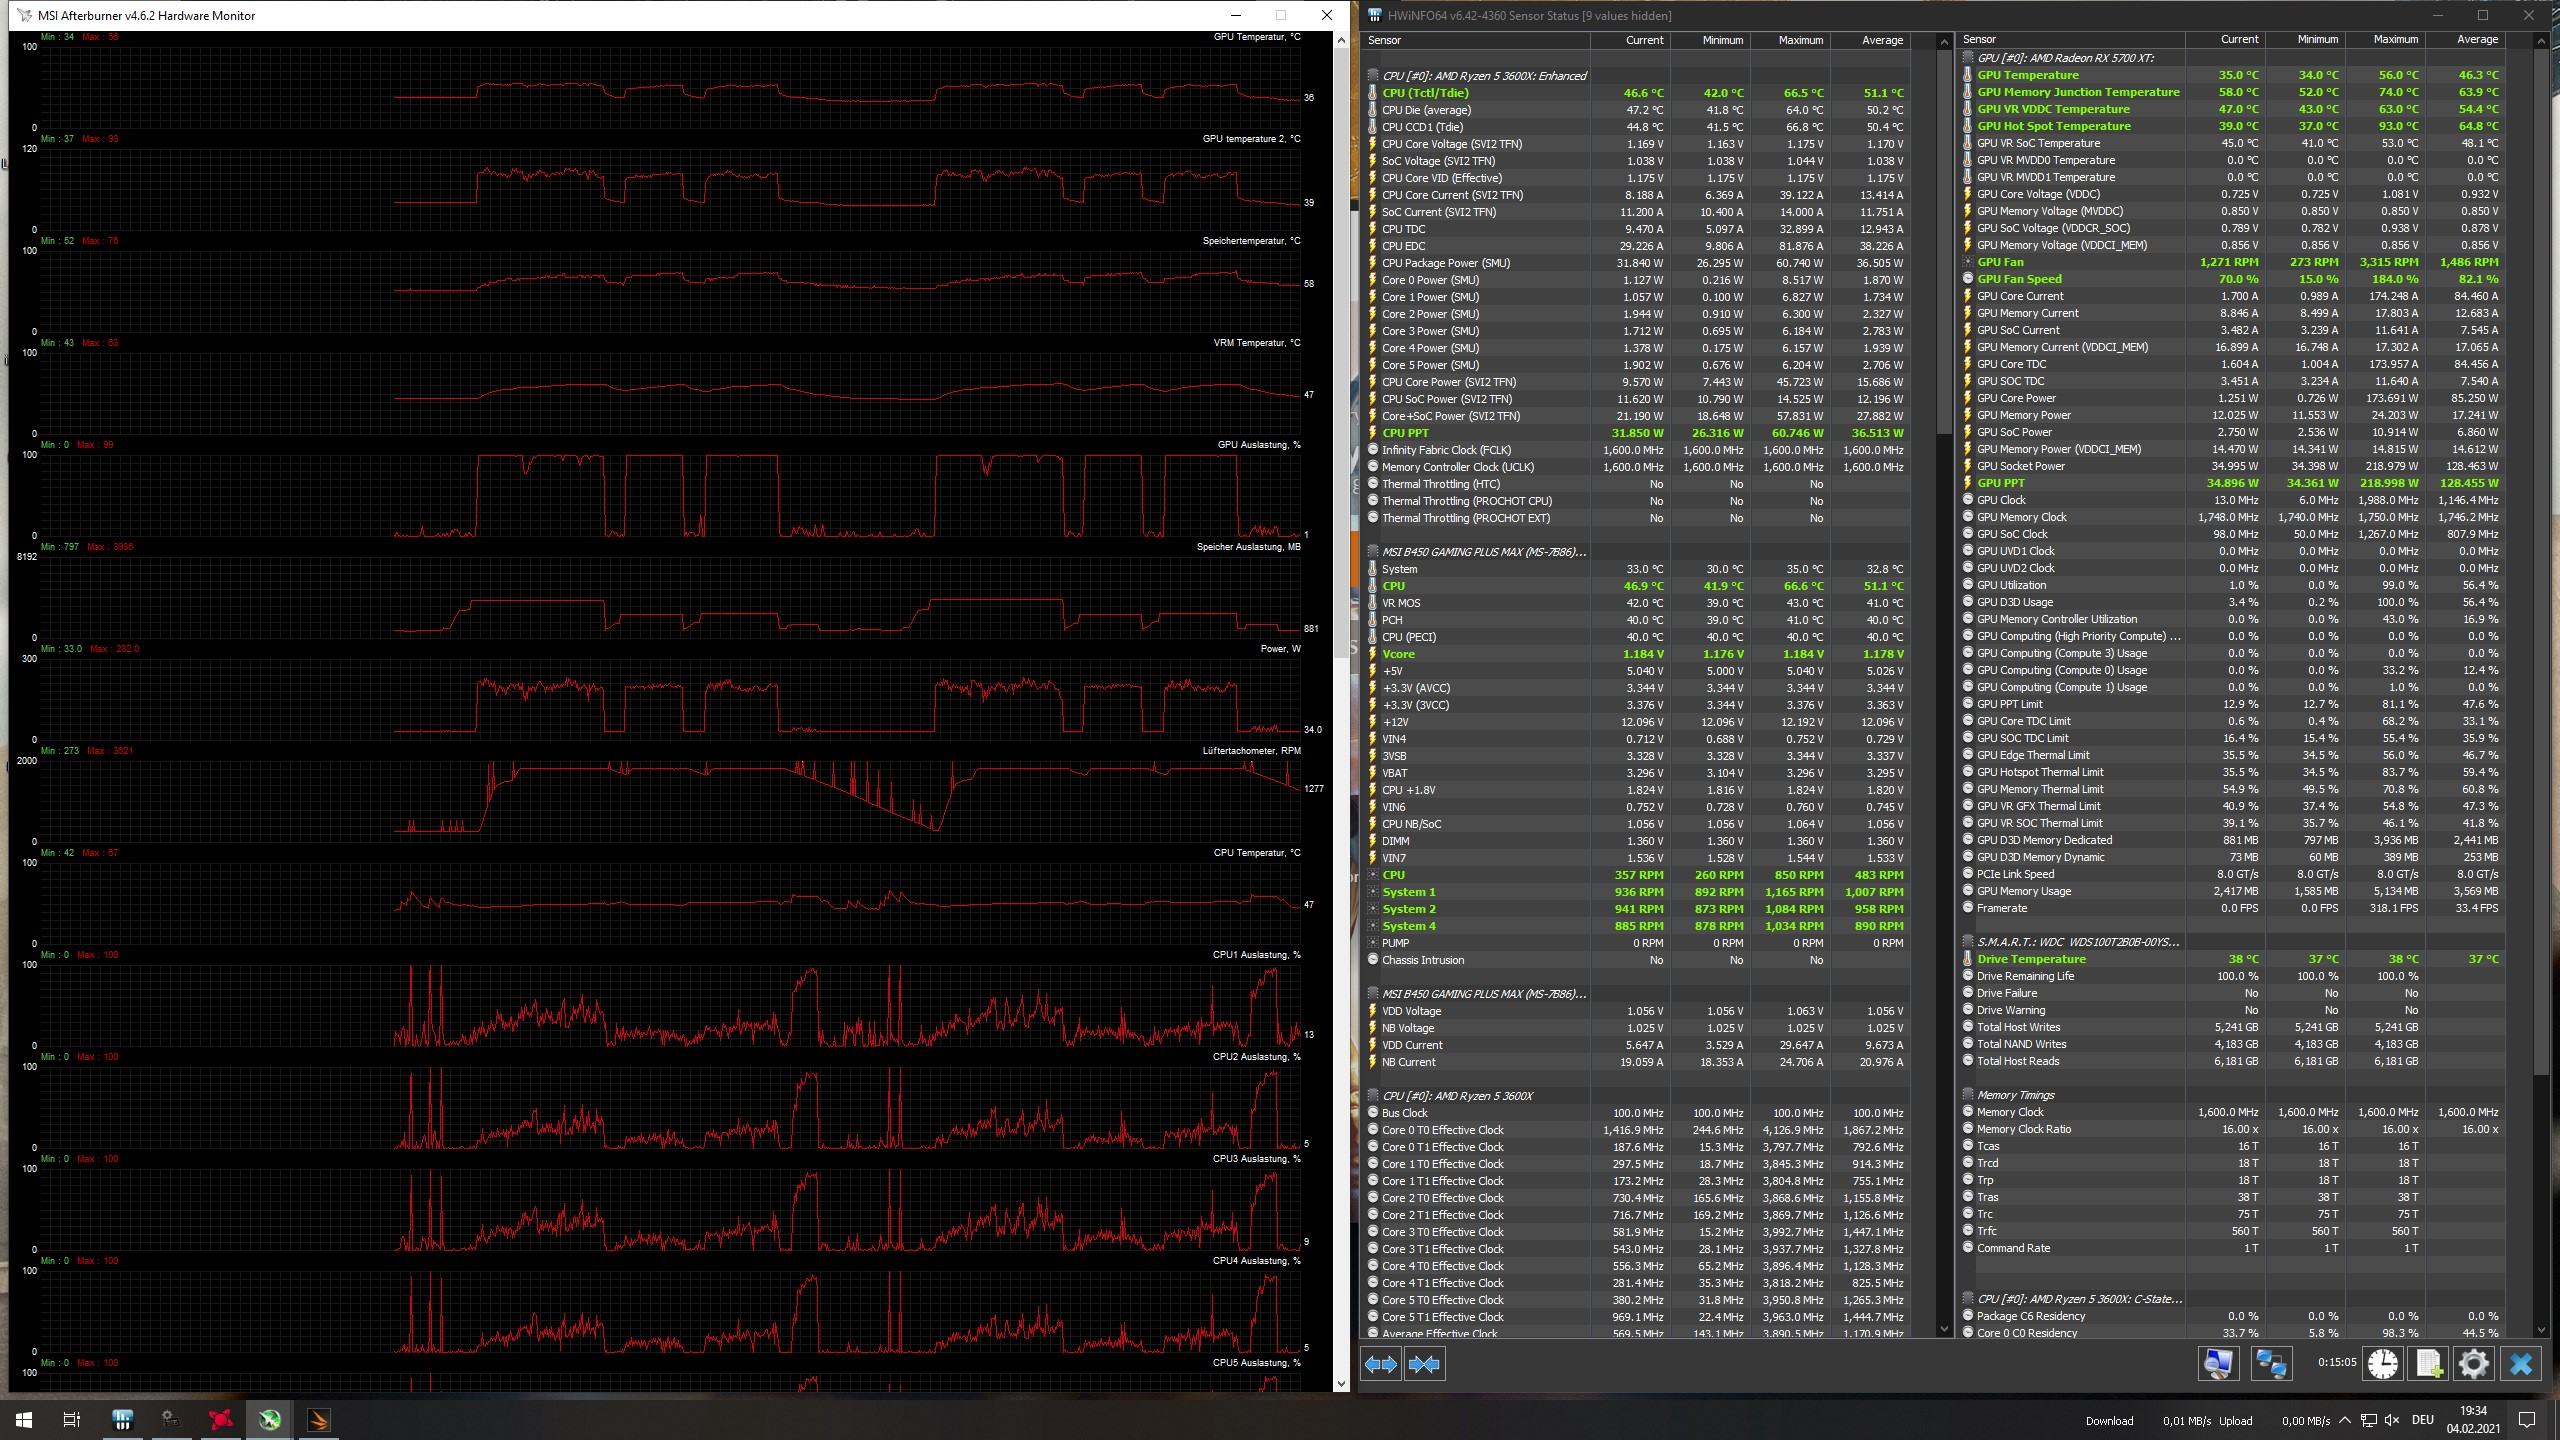Image resolution: width=2560 pixels, height=1440 pixels.
Task: Open Task View on the taskbar
Action: click(x=72, y=1419)
